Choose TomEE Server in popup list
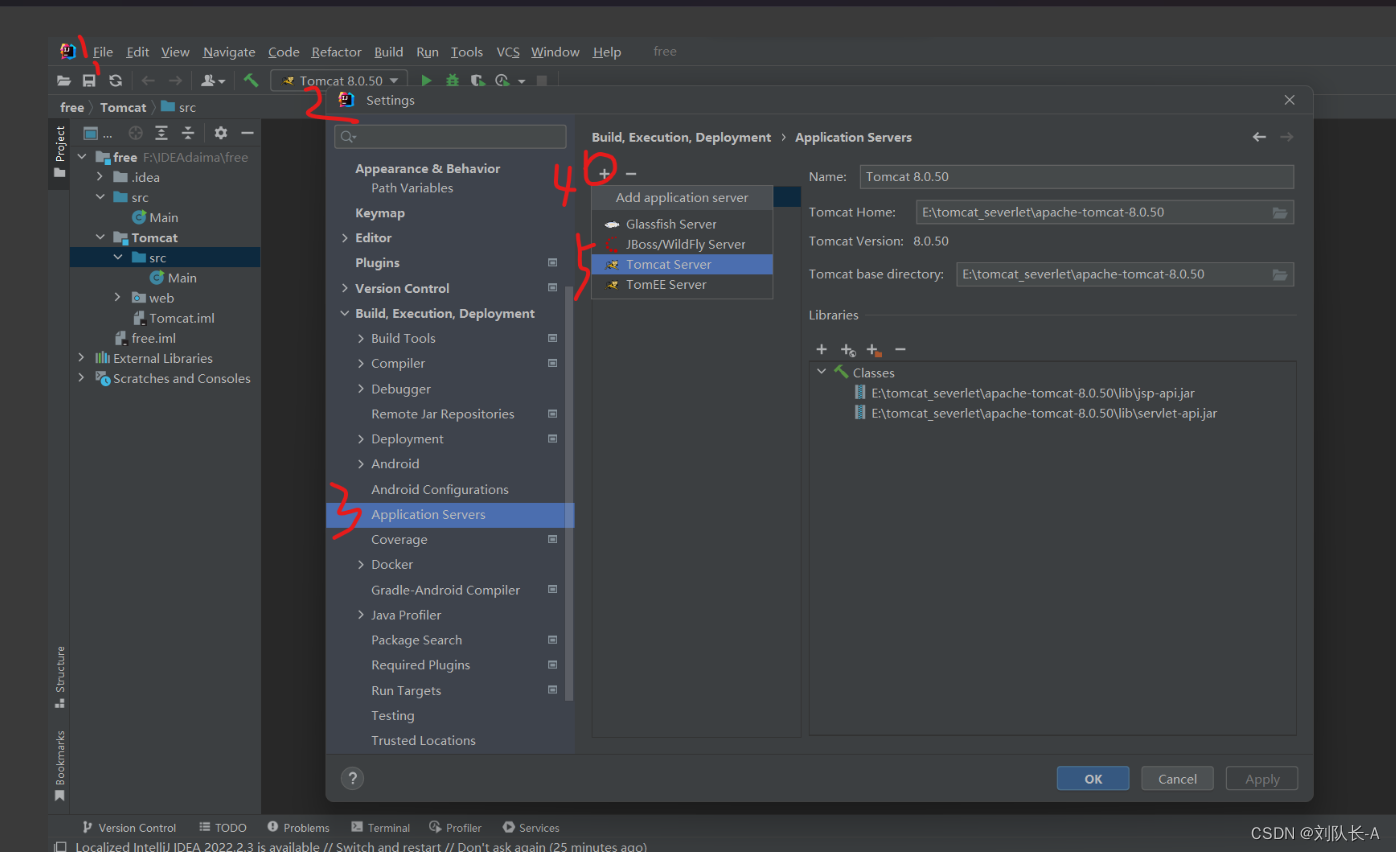1396x852 pixels. click(x=682, y=284)
